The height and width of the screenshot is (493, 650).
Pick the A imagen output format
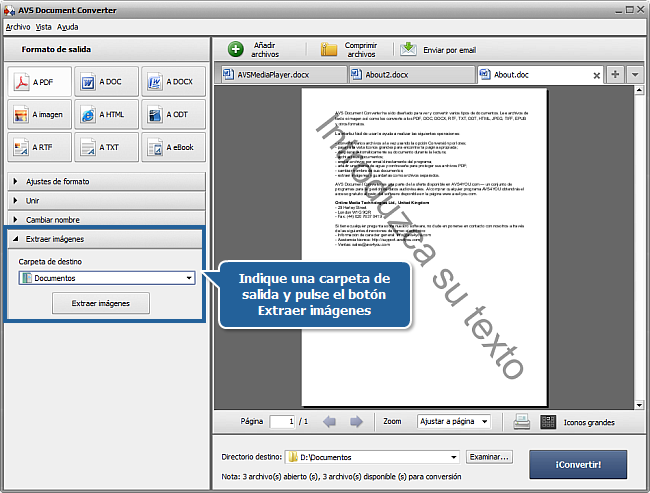[x=39, y=114]
